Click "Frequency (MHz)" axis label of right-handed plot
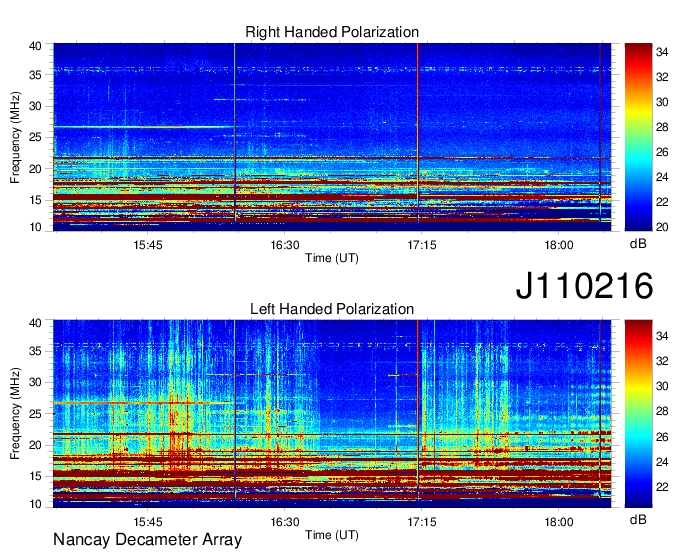680x552 pixels. (15, 137)
